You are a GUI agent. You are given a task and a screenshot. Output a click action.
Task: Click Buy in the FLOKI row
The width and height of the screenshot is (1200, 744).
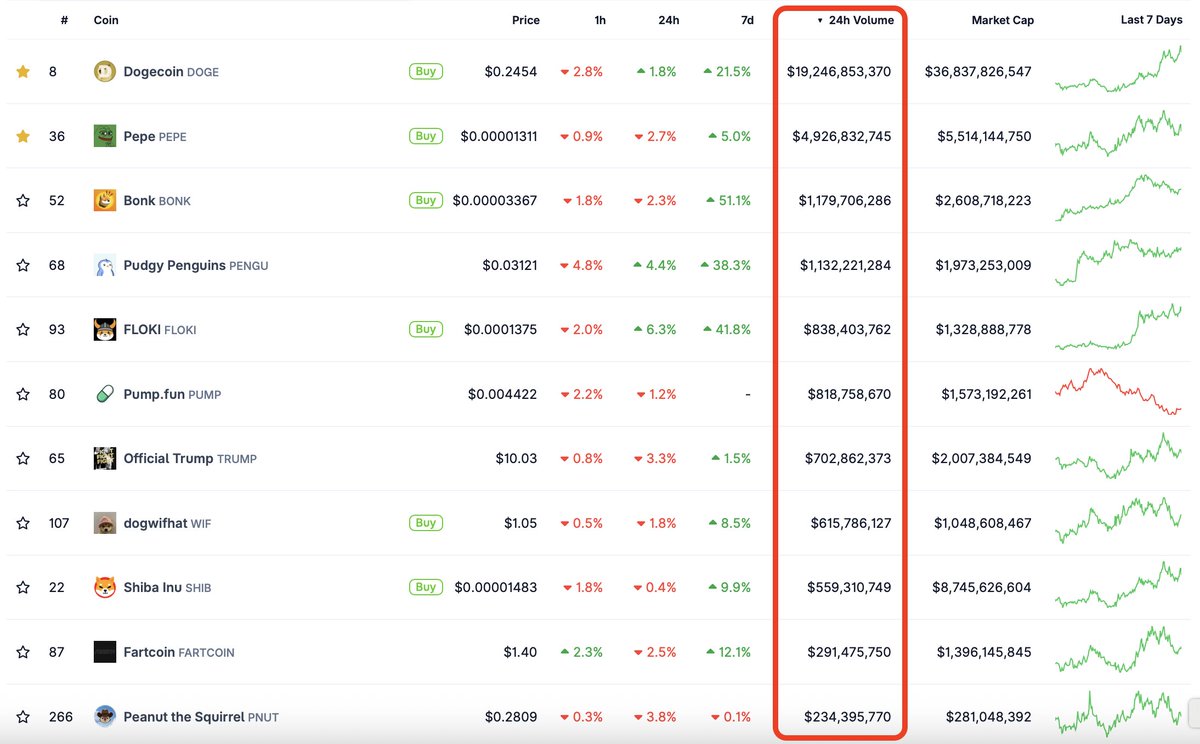click(426, 329)
